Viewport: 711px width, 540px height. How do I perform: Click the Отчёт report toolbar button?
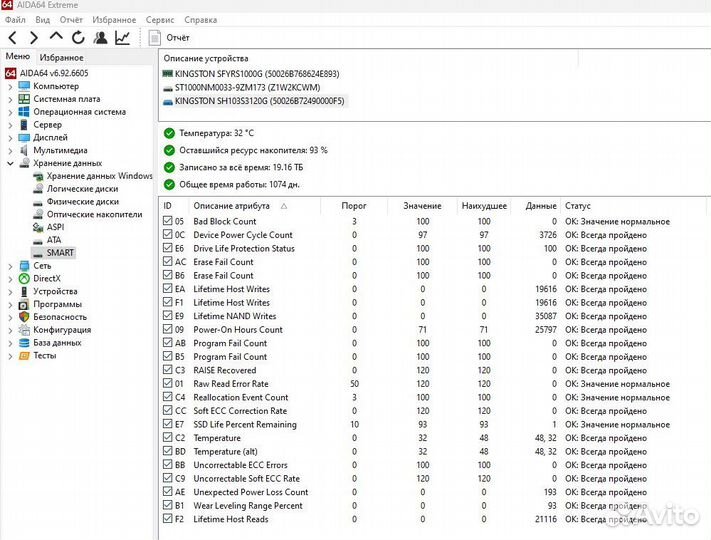pyautogui.click(x=169, y=38)
